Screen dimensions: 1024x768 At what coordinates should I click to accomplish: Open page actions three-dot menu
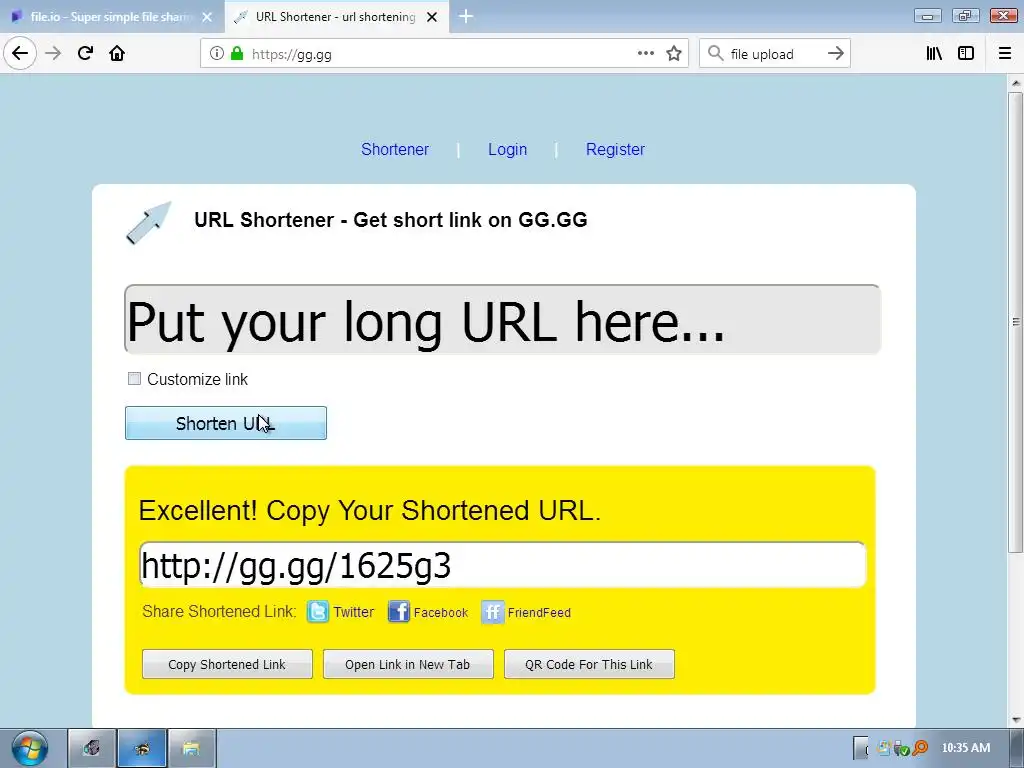646,54
